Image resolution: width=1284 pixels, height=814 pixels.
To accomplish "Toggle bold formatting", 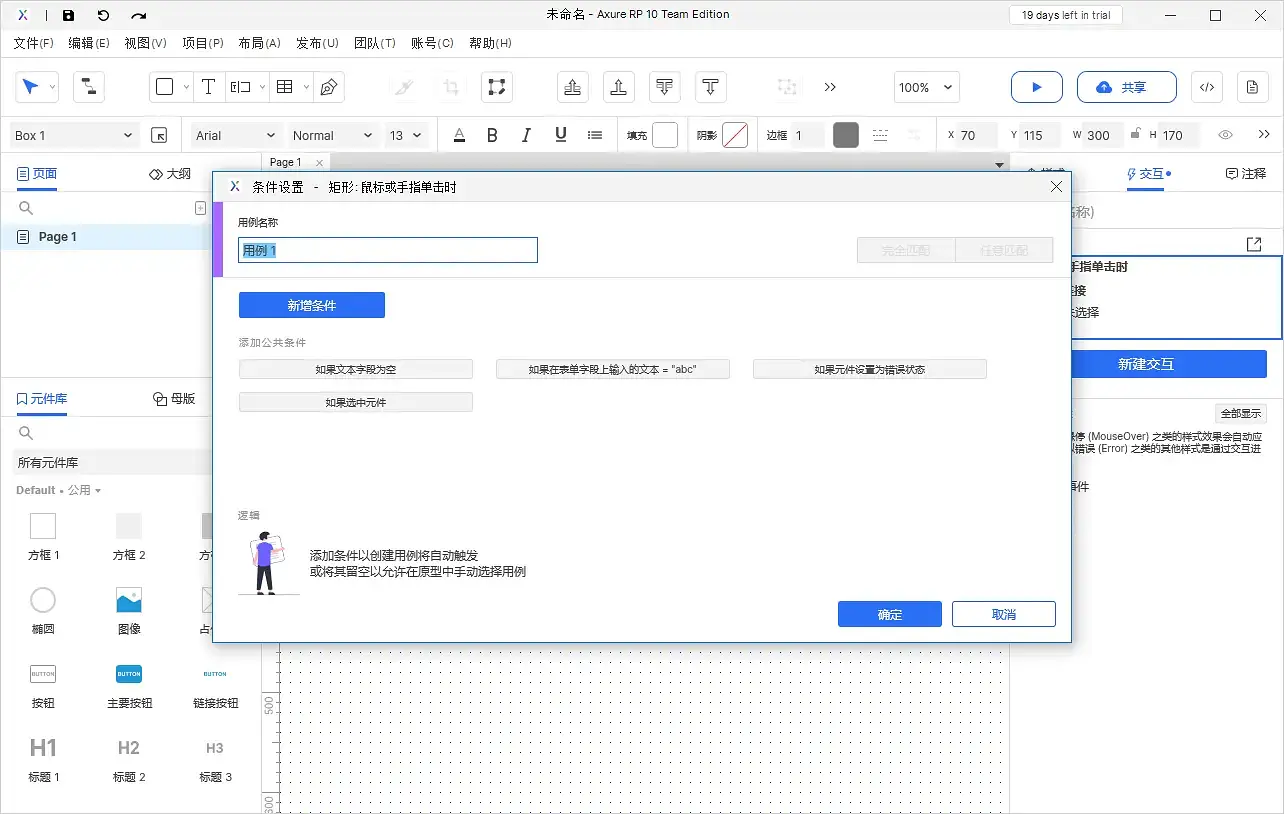I will 492,134.
